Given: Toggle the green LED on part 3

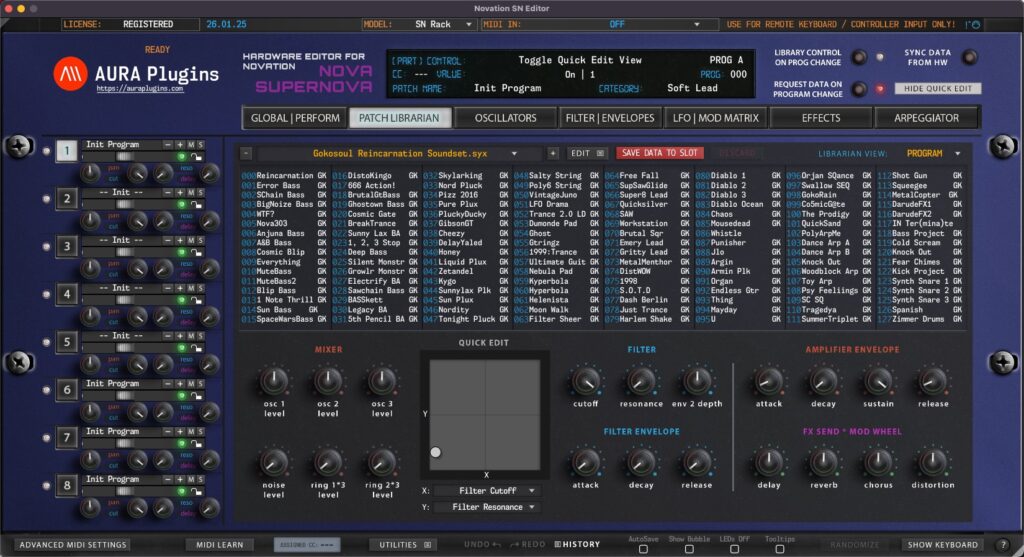Looking at the screenshot, I should tap(182, 252).
